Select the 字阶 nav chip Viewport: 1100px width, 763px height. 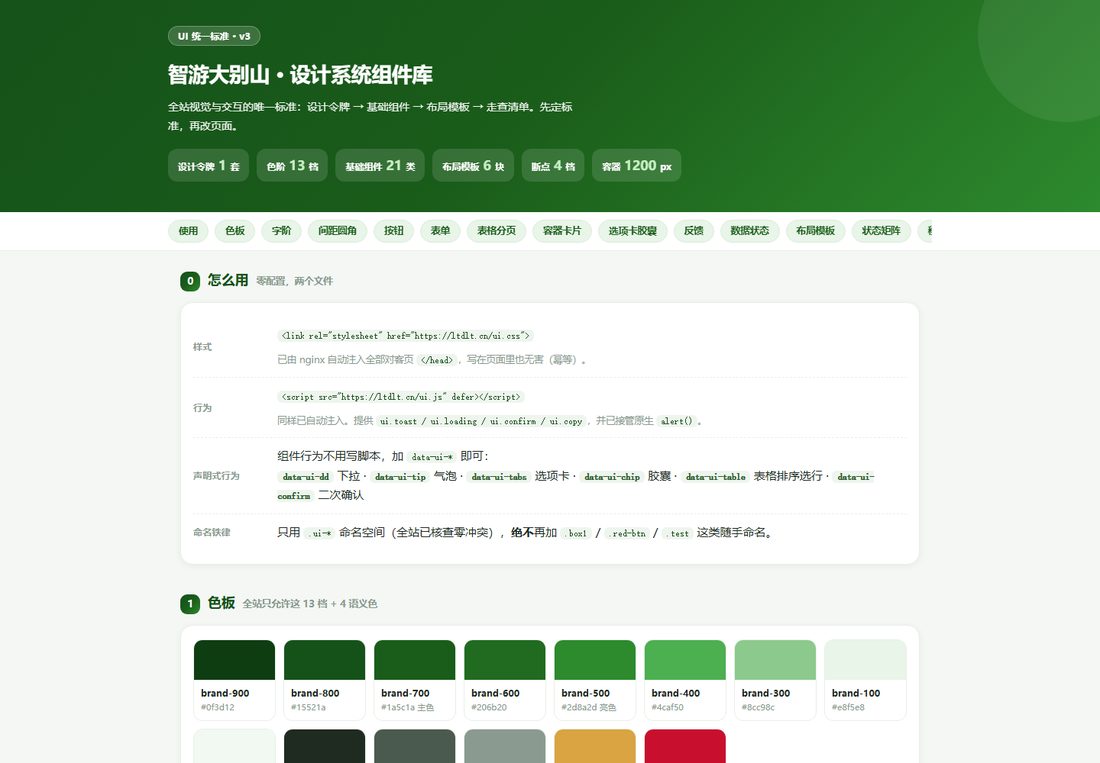point(281,231)
